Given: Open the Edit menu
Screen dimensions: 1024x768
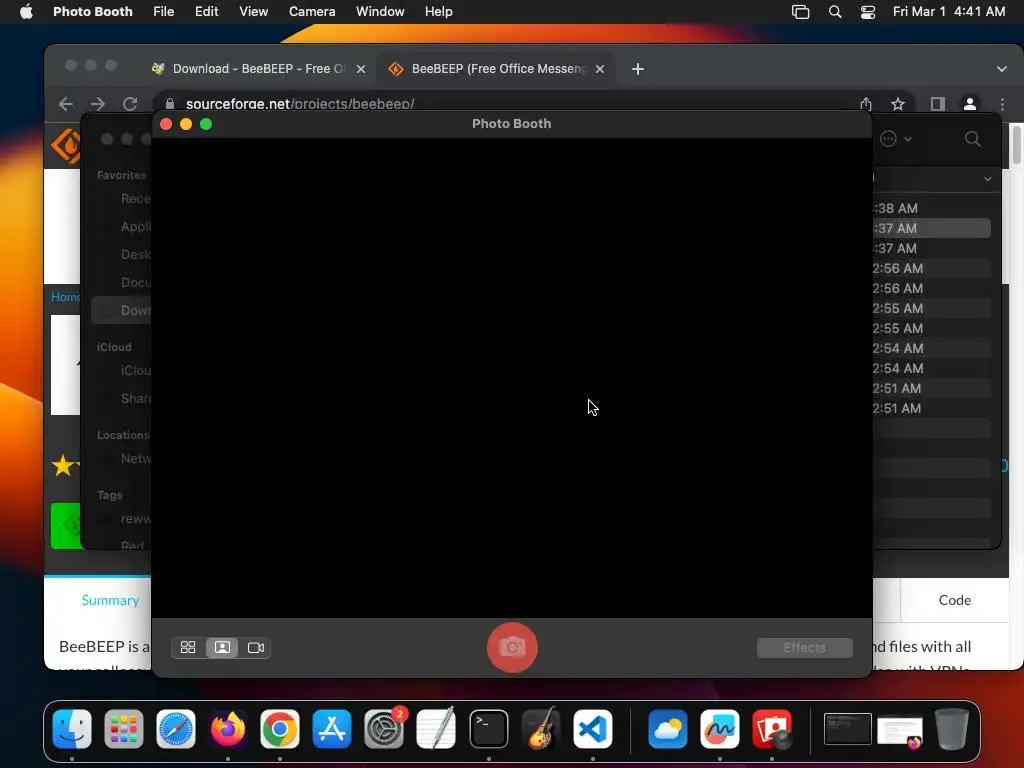Looking at the screenshot, I should pyautogui.click(x=206, y=12).
